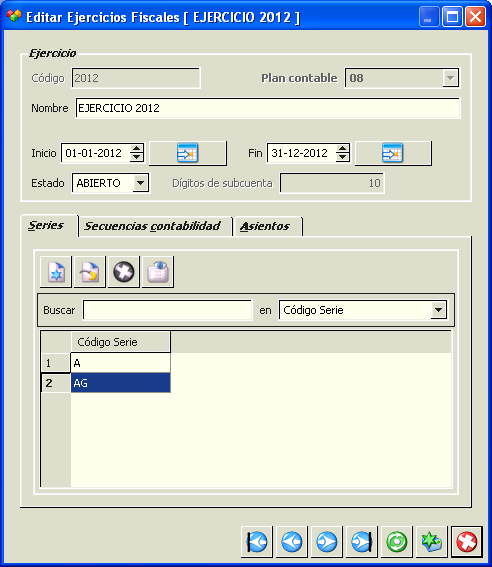The image size is (492, 567).
Task: Maximize the Editar Ejercicios Fiscales window
Action: 452,17
